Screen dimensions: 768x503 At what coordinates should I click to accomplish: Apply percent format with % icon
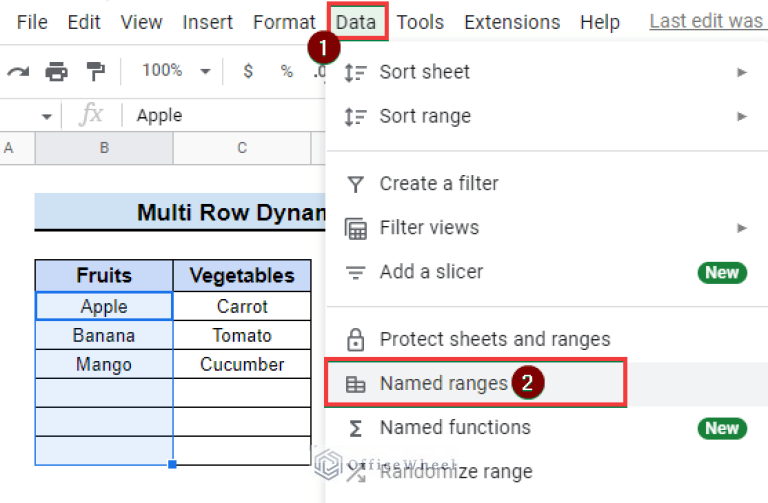click(x=286, y=71)
